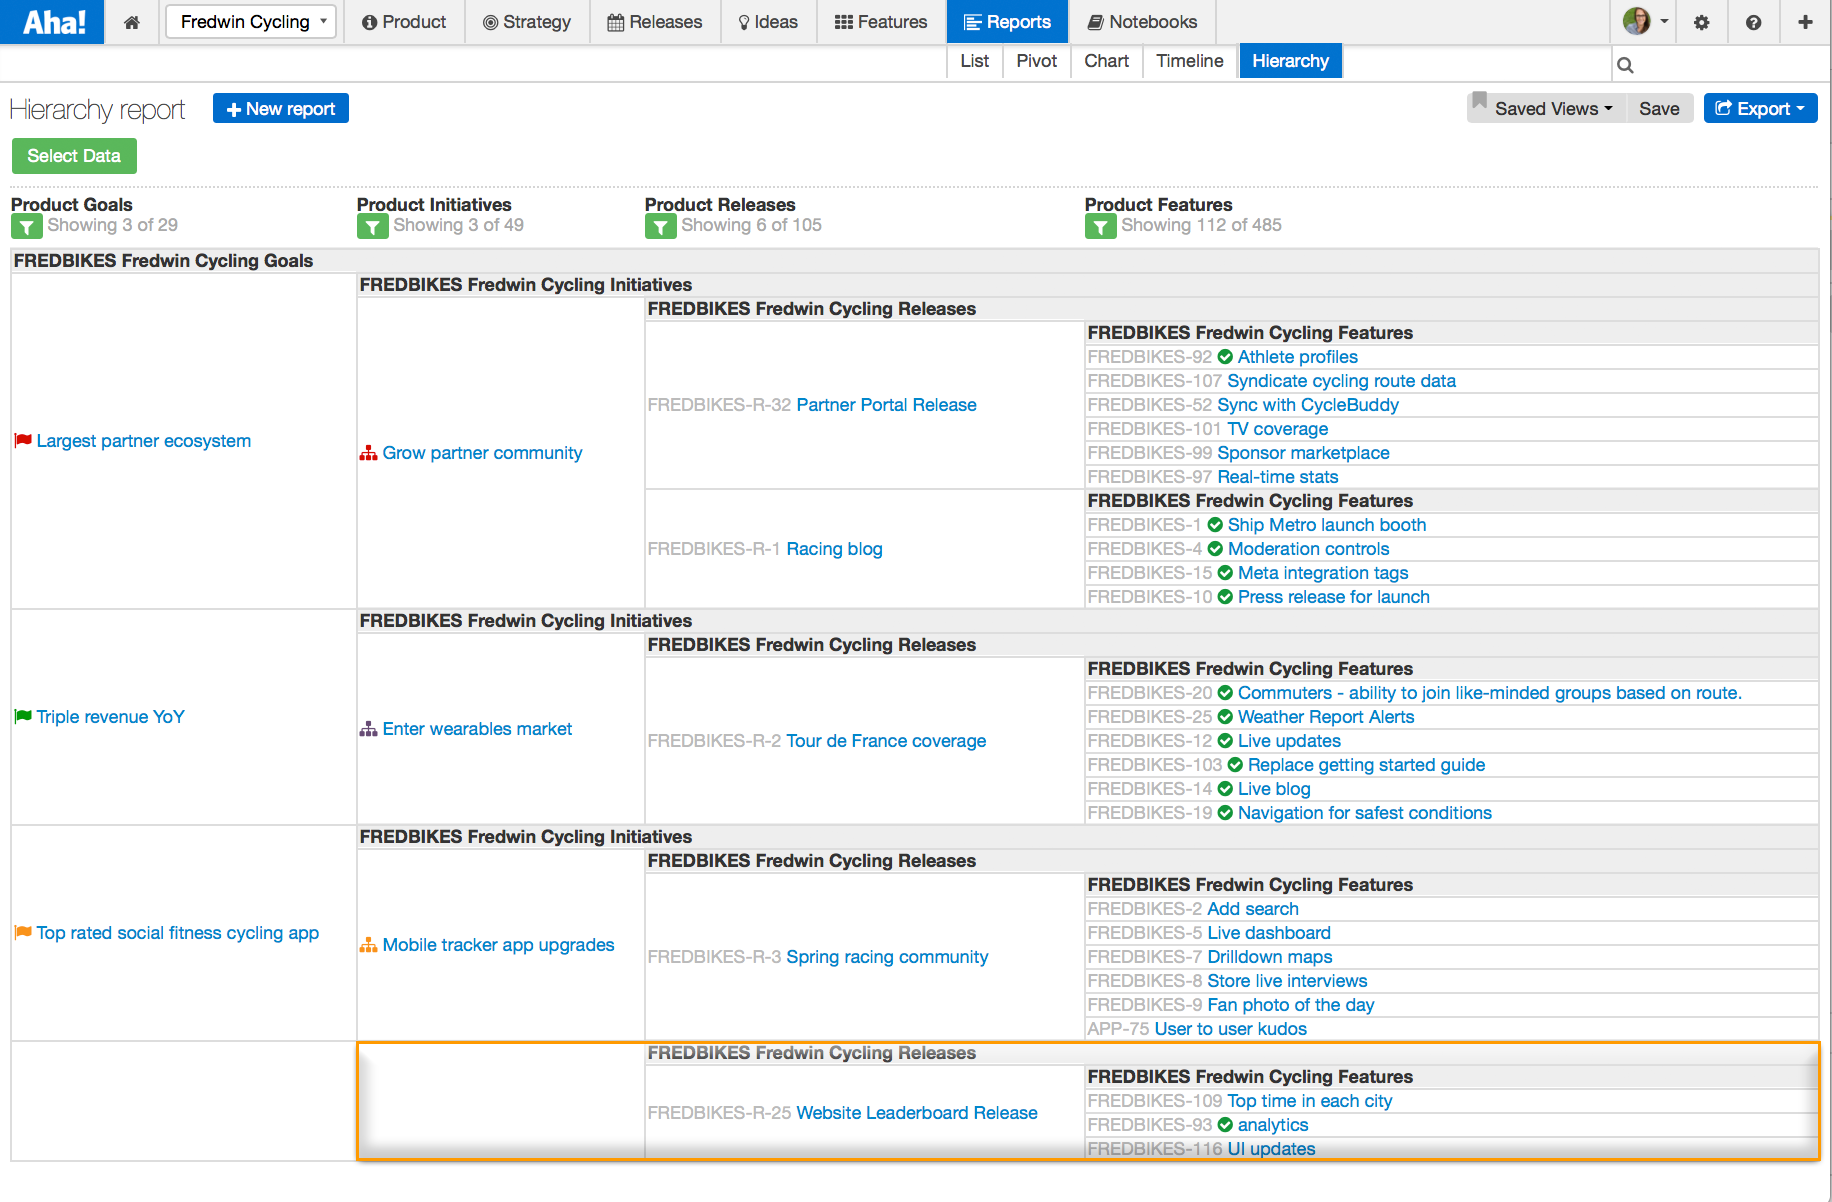Toggle the green check on Athlete profiles

click(1226, 357)
